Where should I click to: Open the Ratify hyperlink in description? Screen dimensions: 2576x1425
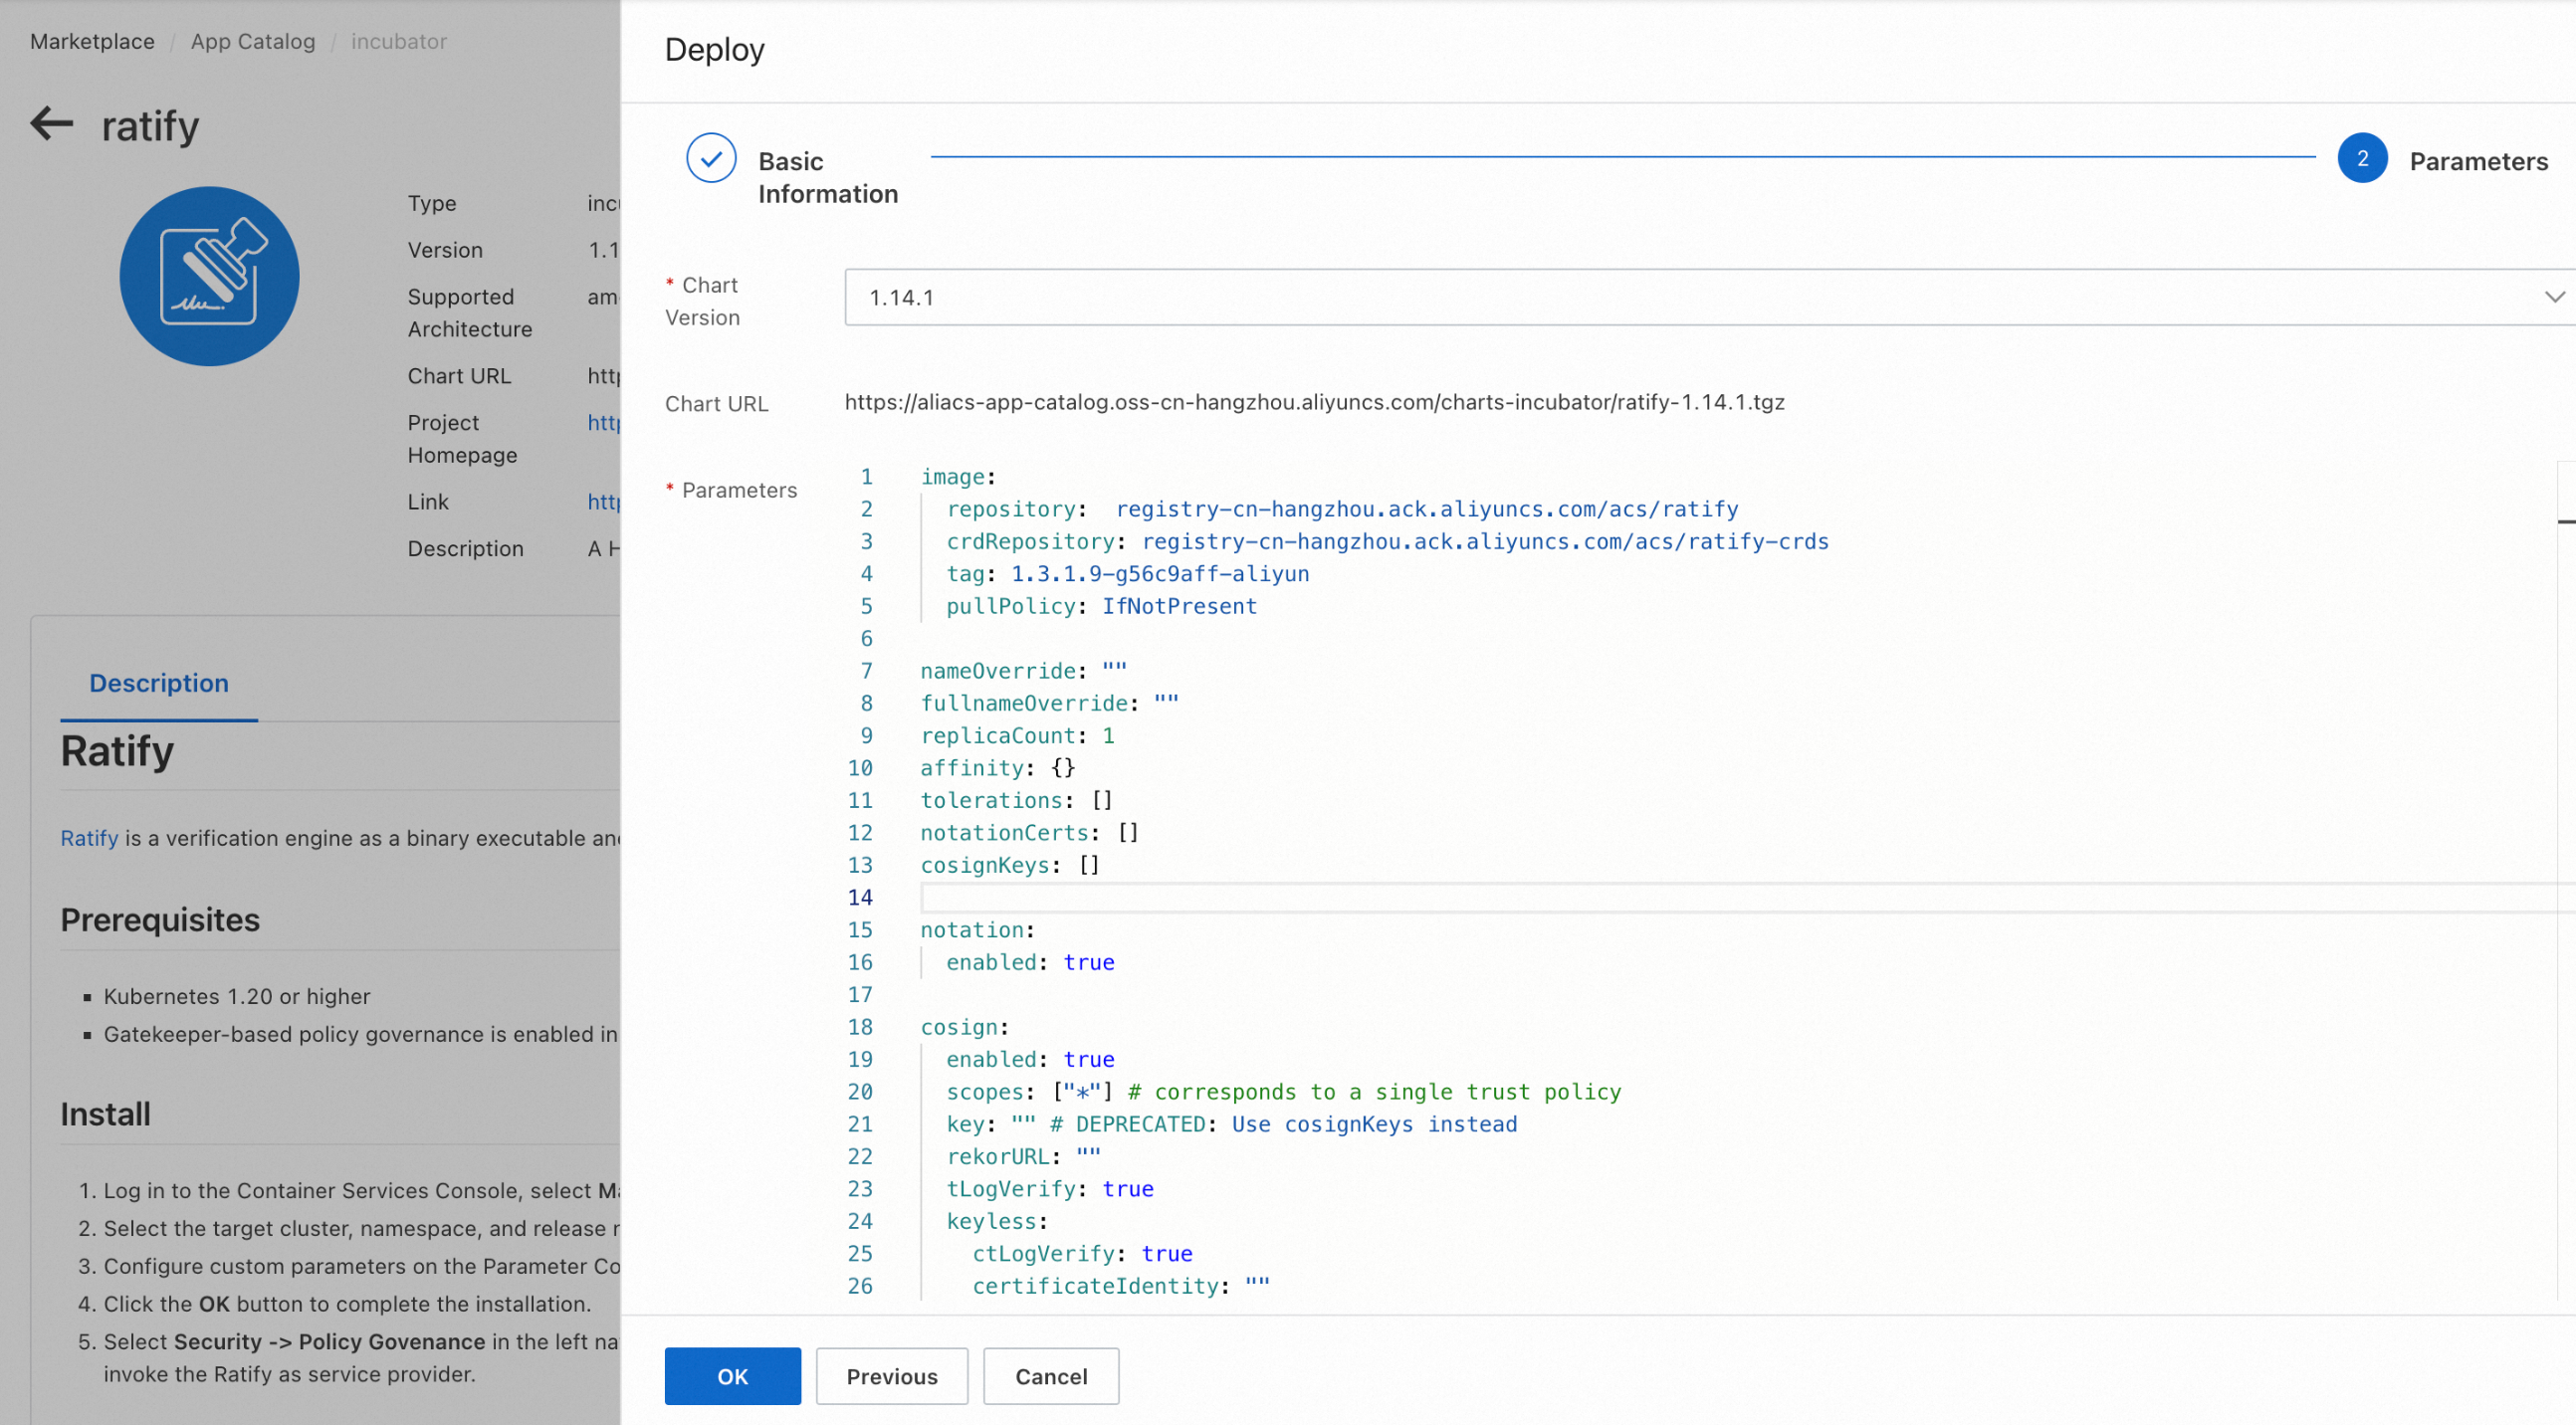[x=89, y=838]
